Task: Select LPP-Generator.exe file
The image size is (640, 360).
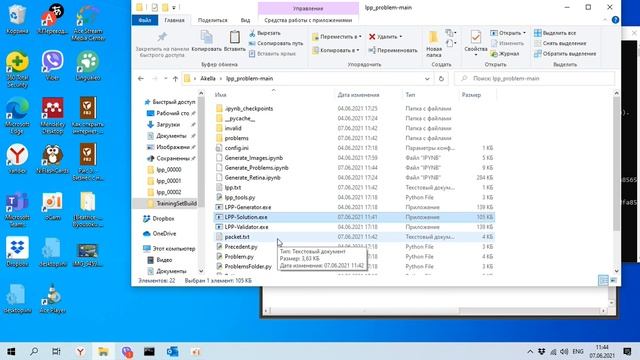Action: coord(247,207)
